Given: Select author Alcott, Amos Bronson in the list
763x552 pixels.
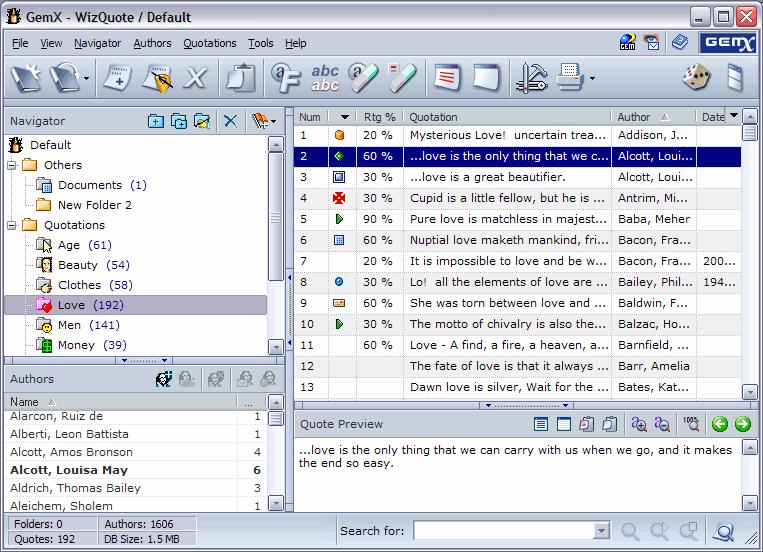Looking at the screenshot, I should (71, 452).
